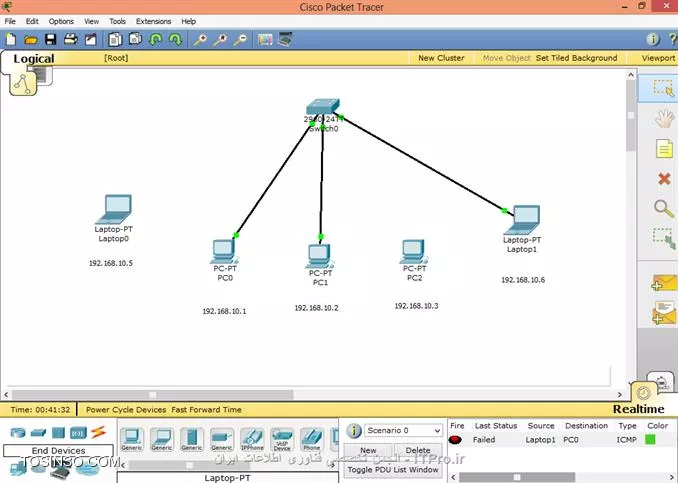The height and width of the screenshot is (483, 678).
Task: Click Fast Forward Time
Action: click(x=206, y=409)
